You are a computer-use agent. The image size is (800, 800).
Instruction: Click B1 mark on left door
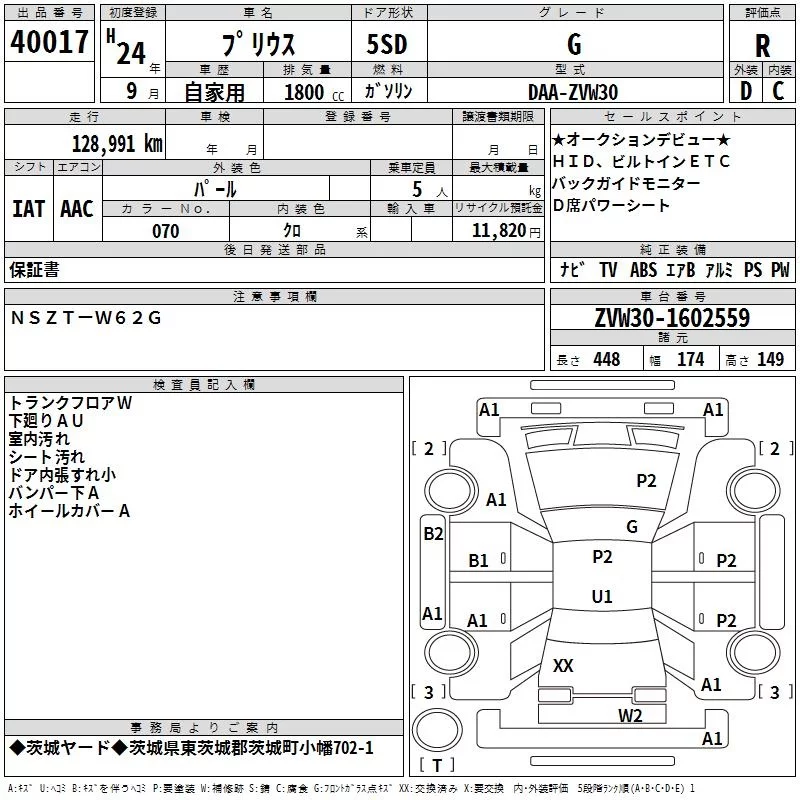click(x=479, y=561)
